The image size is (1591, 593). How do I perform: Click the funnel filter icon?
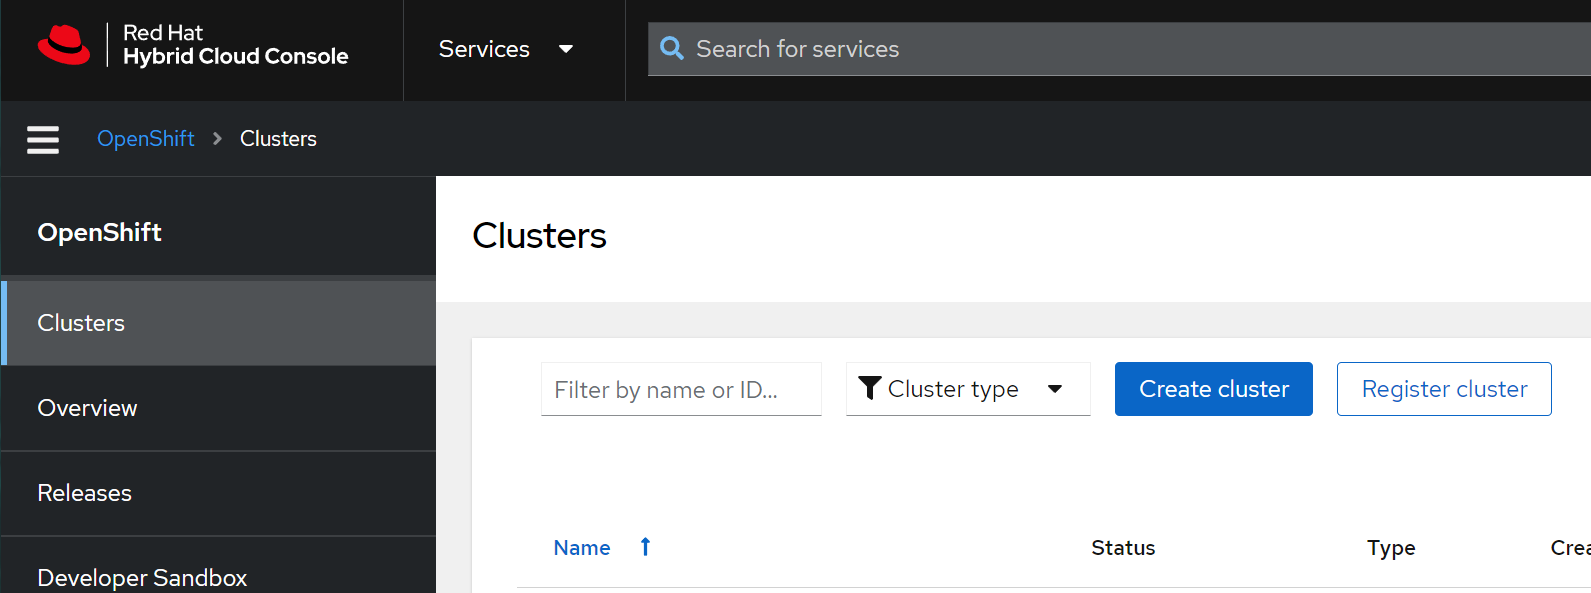pyautogui.click(x=869, y=388)
